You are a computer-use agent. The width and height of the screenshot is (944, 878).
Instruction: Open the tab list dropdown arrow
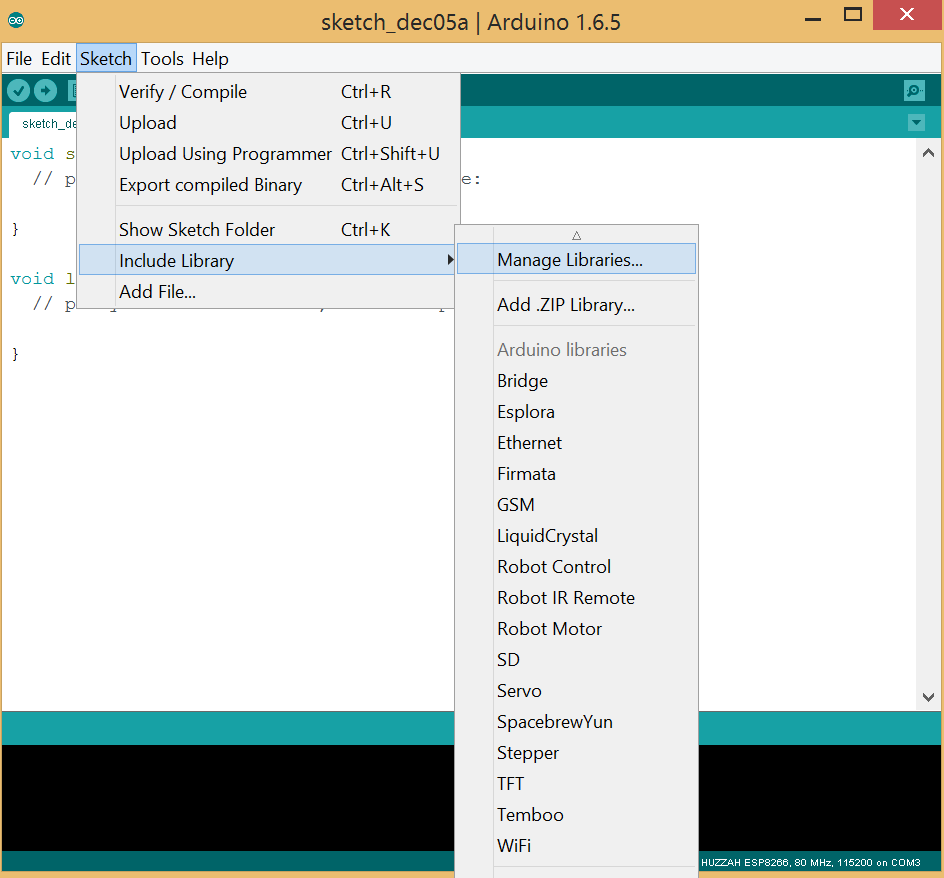[917, 121]
